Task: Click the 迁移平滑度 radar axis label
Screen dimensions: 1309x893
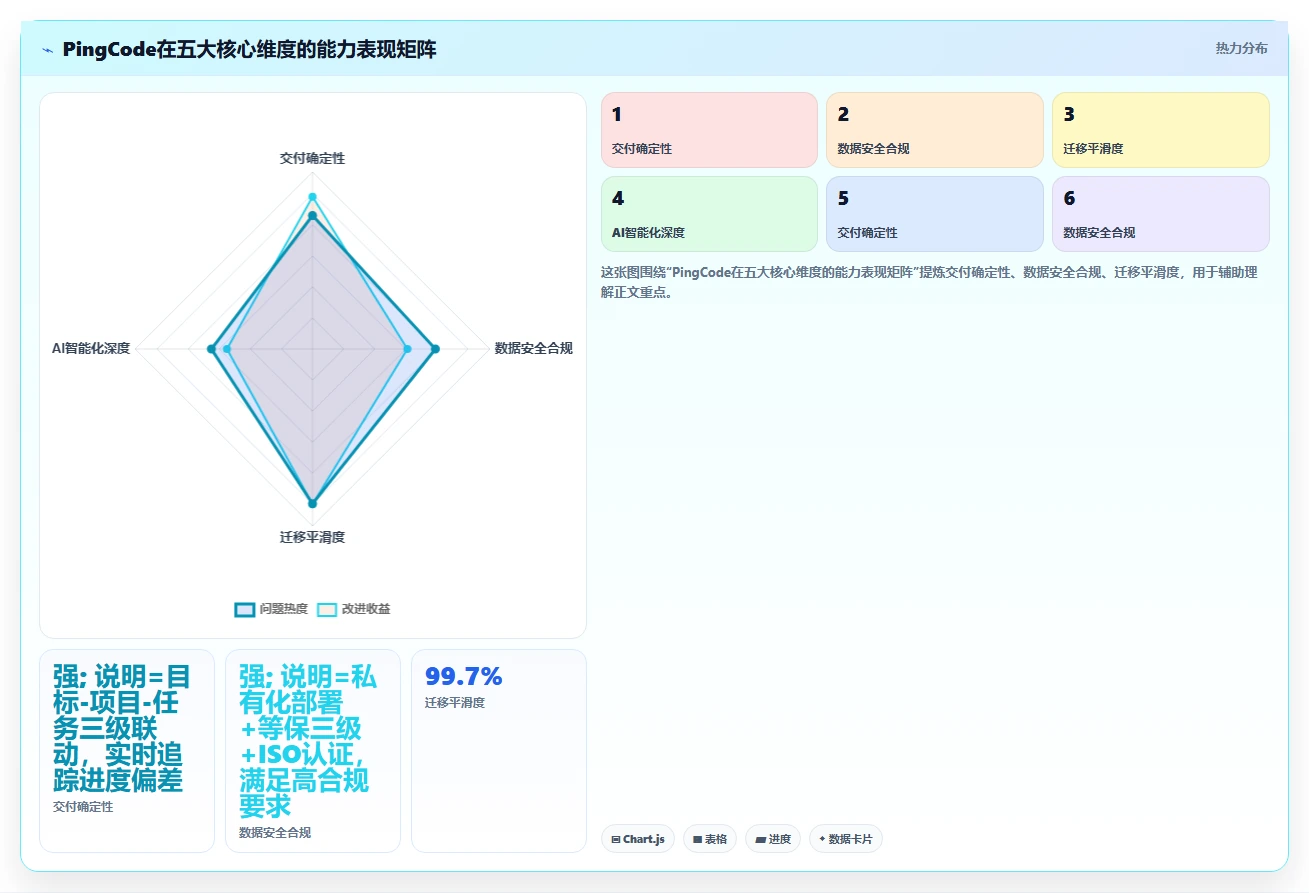Action: point(312,537)
